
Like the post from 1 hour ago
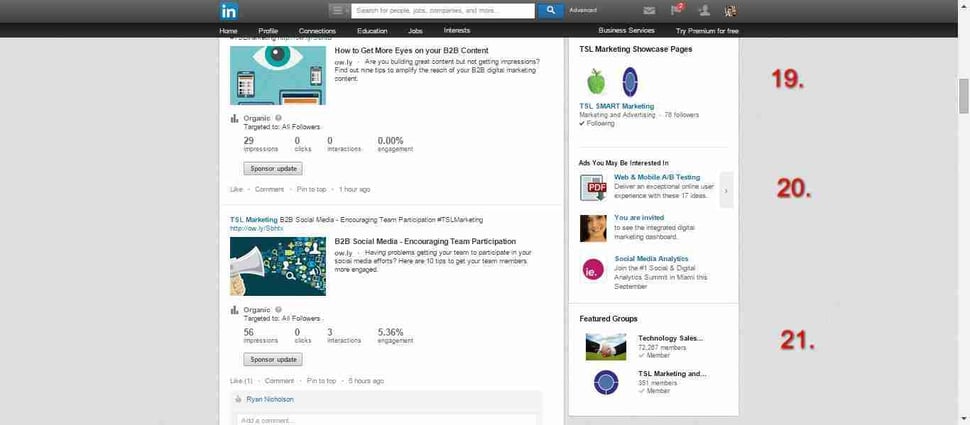click(x=236, y=189)
